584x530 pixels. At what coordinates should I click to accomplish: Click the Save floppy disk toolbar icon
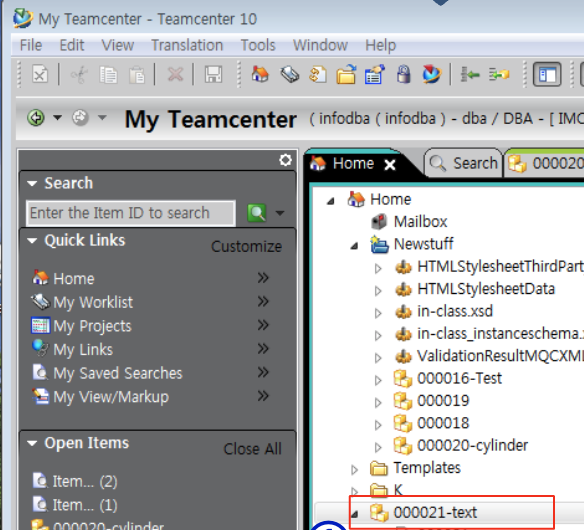(x=213, y=74)
